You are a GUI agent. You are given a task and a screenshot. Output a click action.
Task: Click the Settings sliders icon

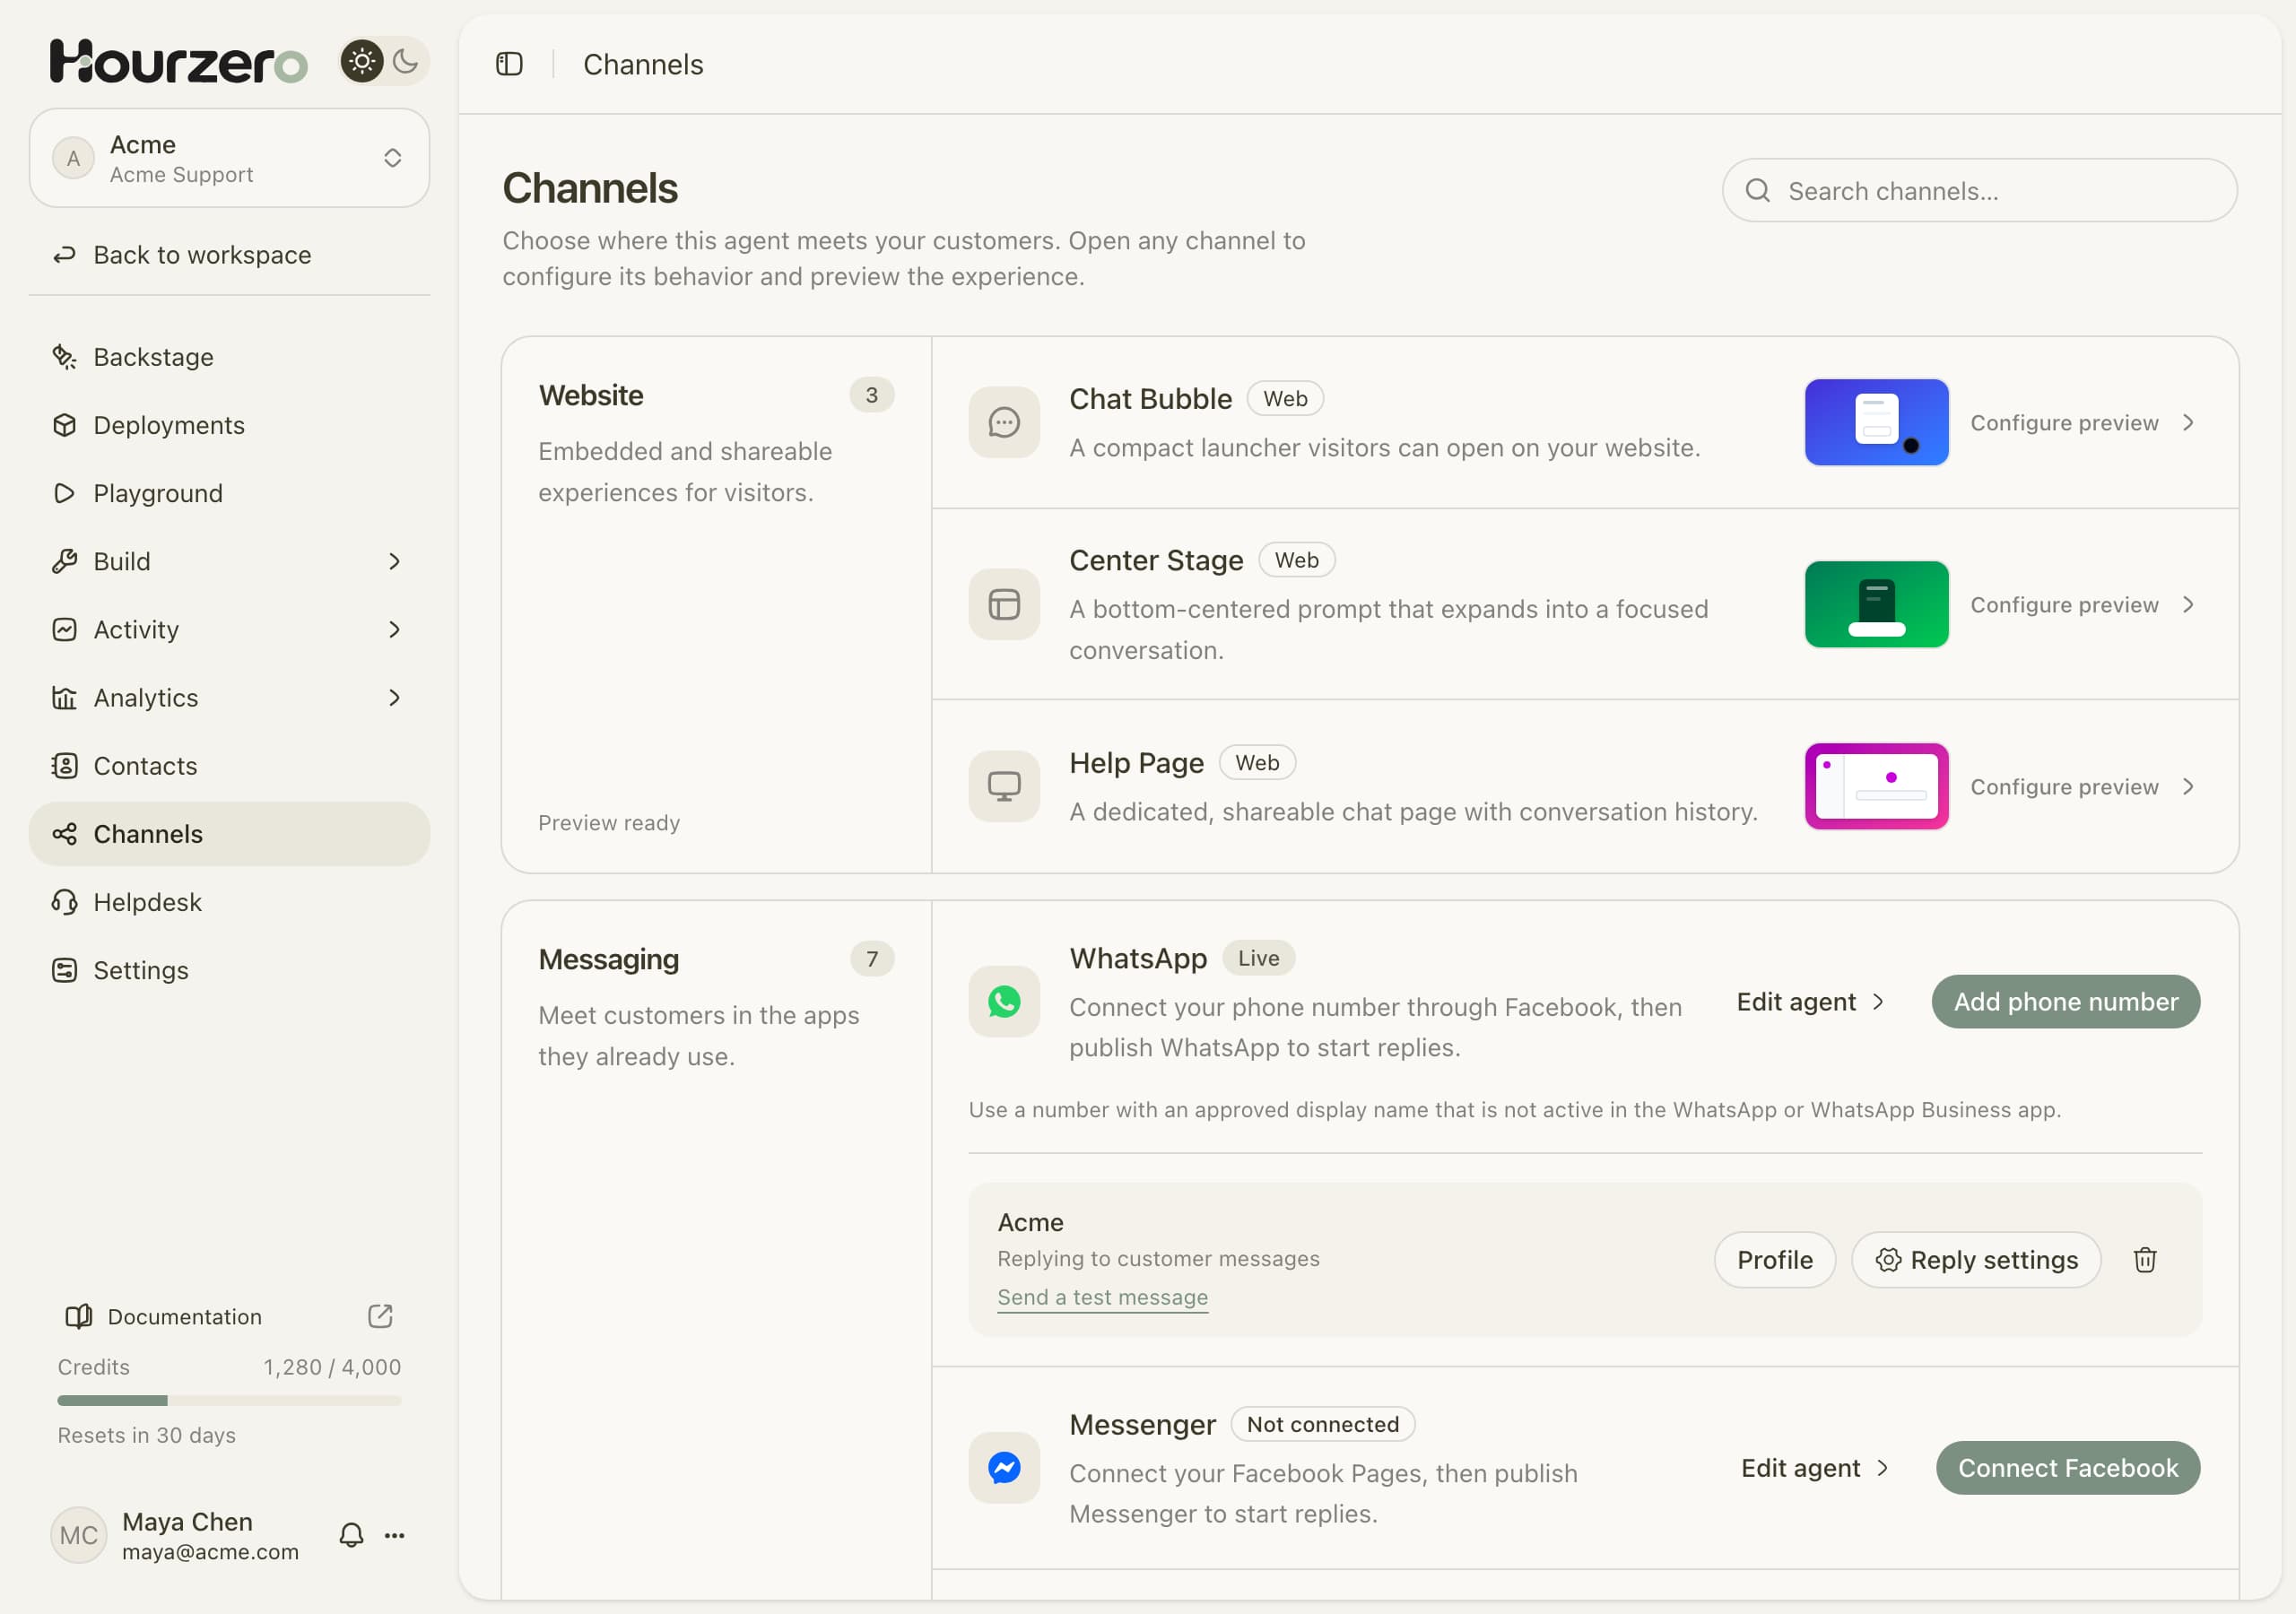(x=65, y=970)
